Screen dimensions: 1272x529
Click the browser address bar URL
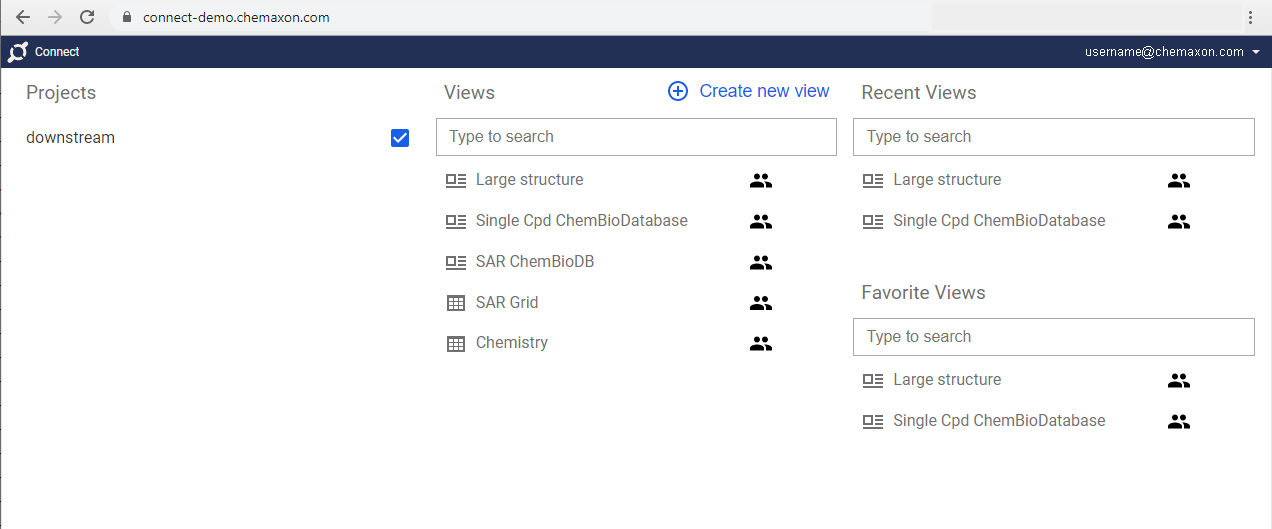pyautogui.click(x=236, y=17)
